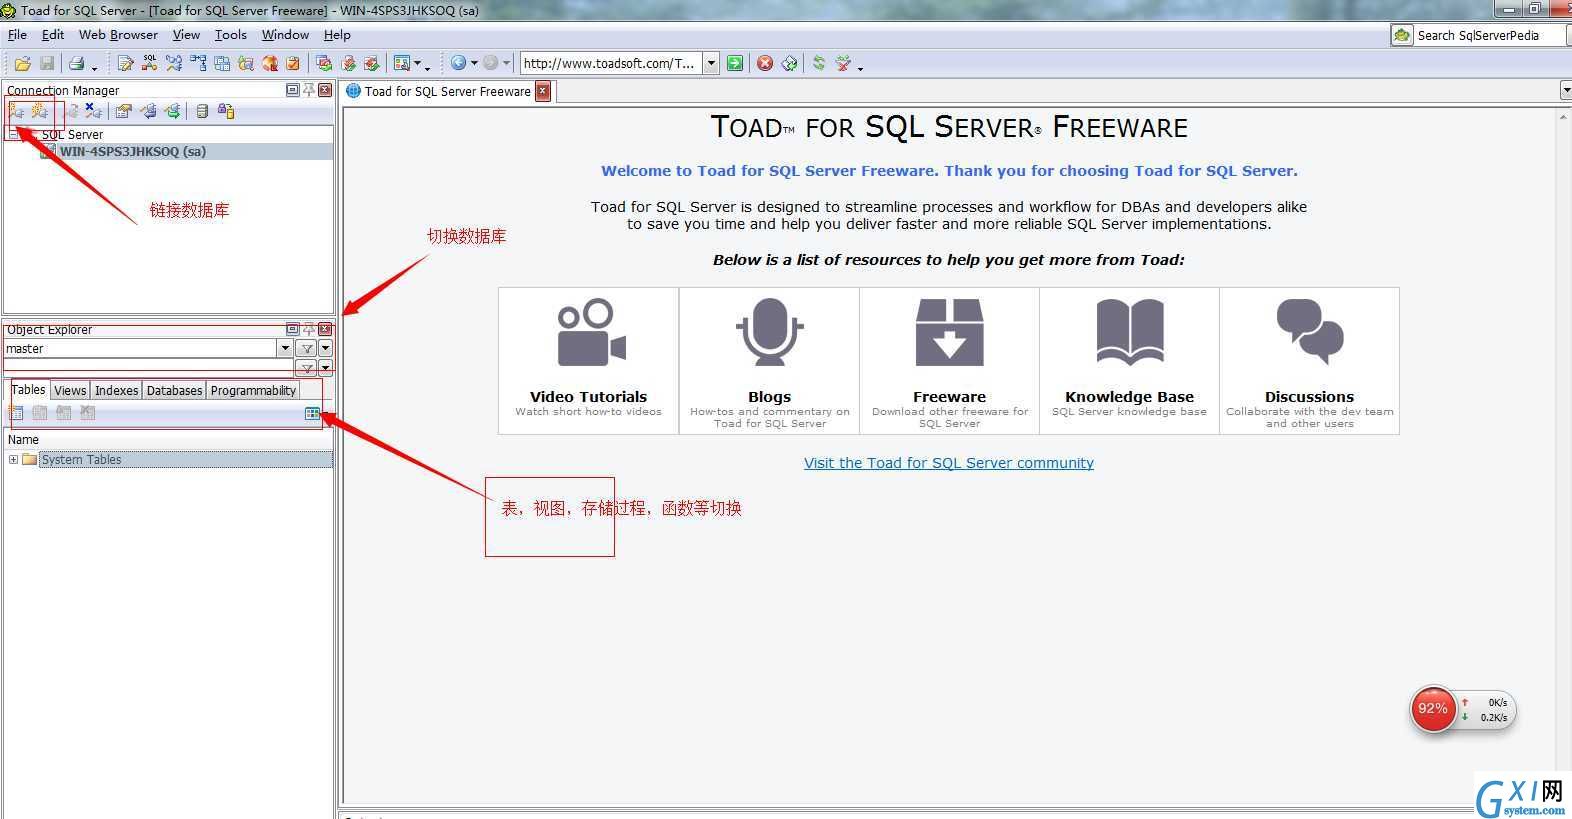Switch to the Programmability tab
Screen dimensions: 1572x819
(253, 391)
